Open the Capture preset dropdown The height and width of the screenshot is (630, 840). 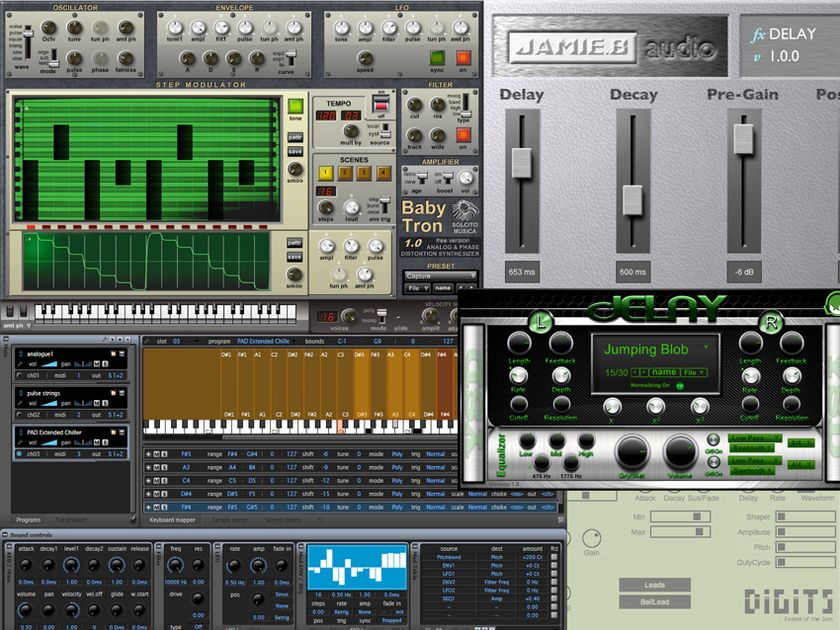click(442, 277)
